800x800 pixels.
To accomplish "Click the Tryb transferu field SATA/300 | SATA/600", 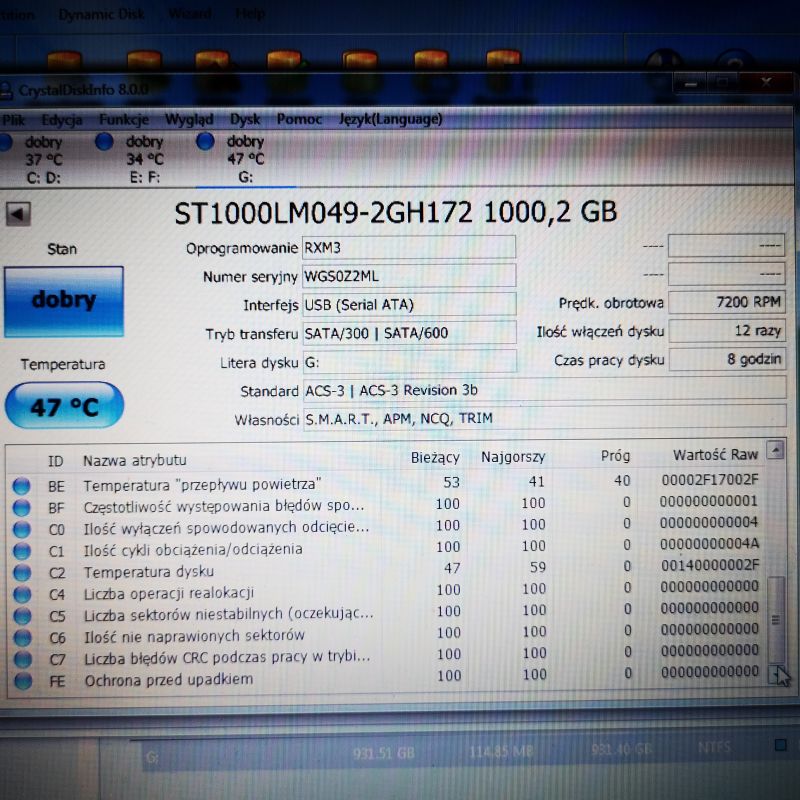I will pos(409,333).
